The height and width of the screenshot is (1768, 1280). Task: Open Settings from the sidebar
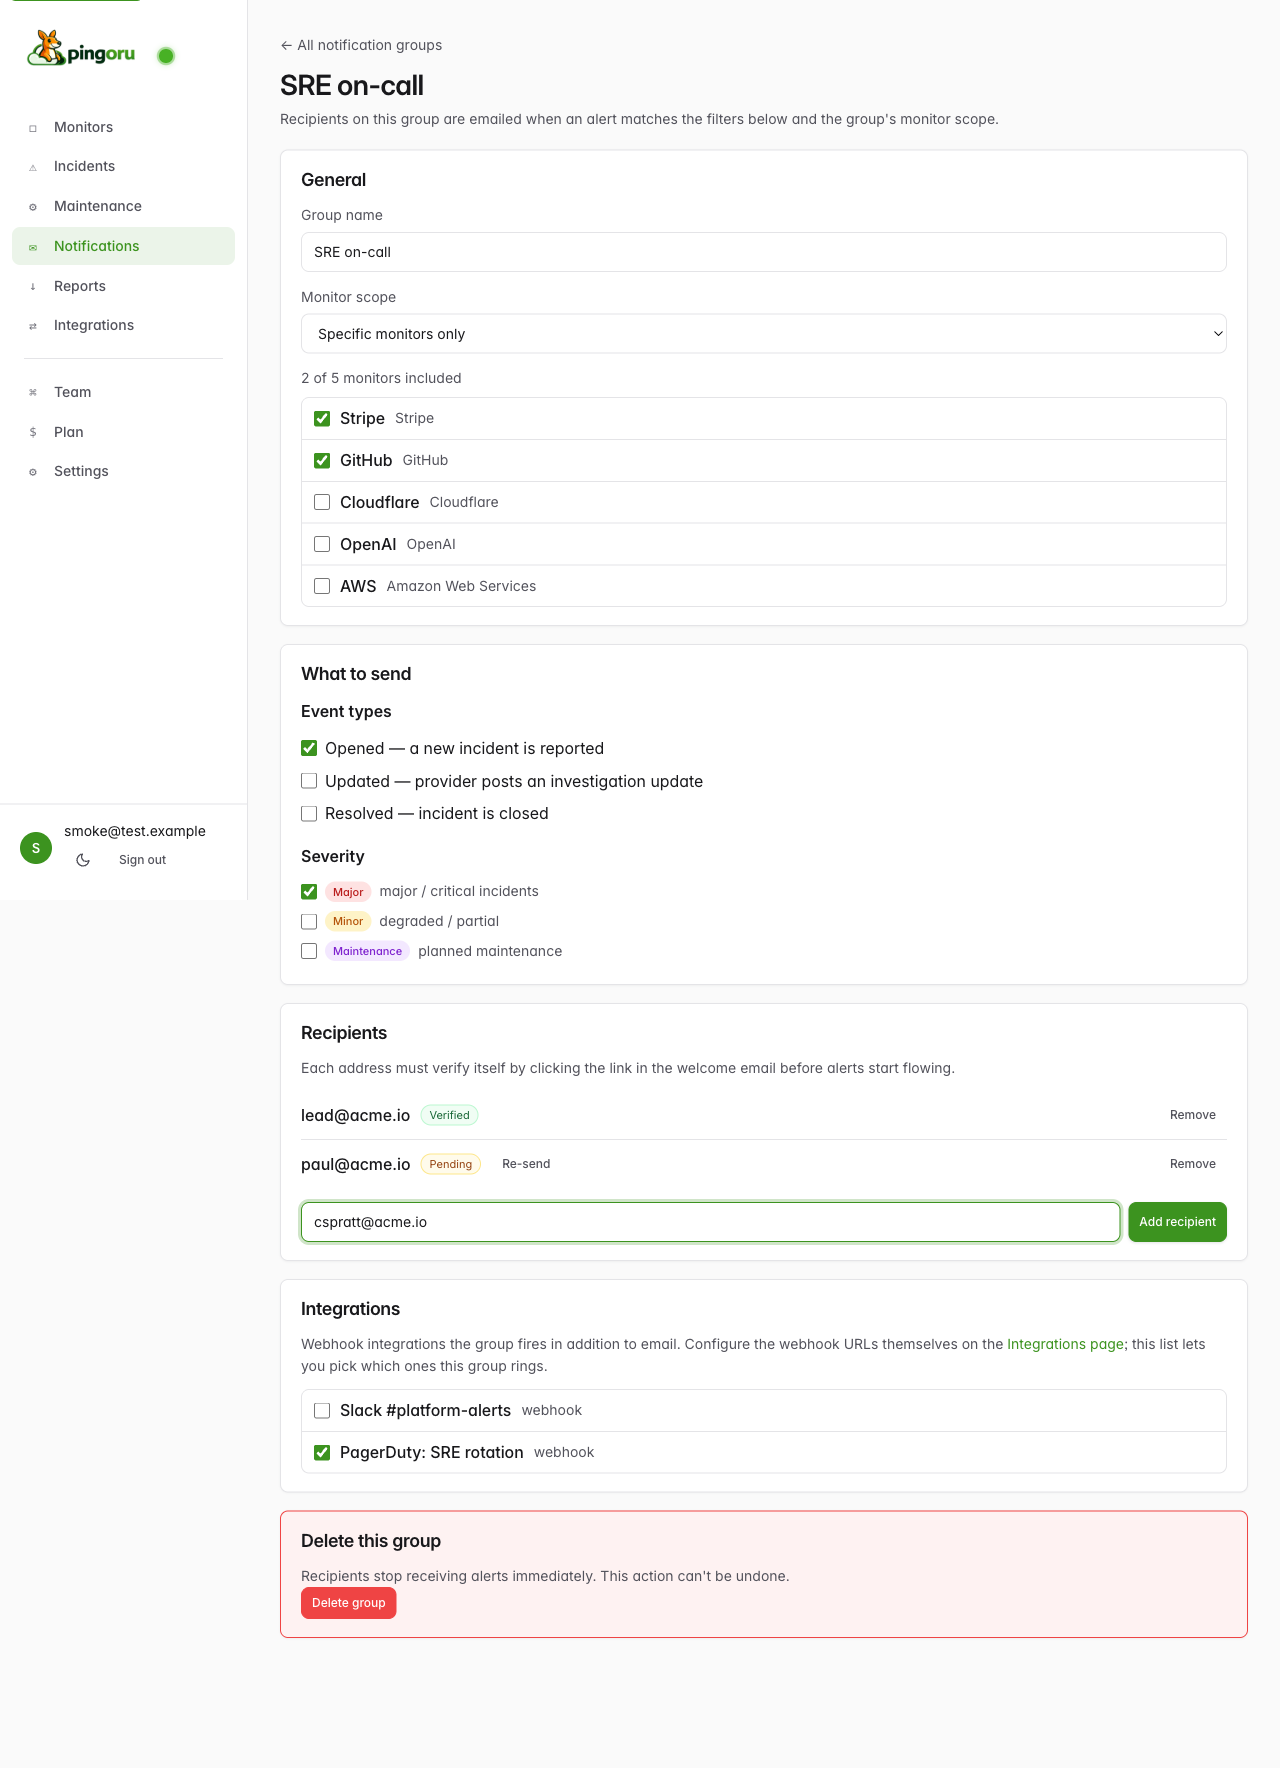pos(123,471)
